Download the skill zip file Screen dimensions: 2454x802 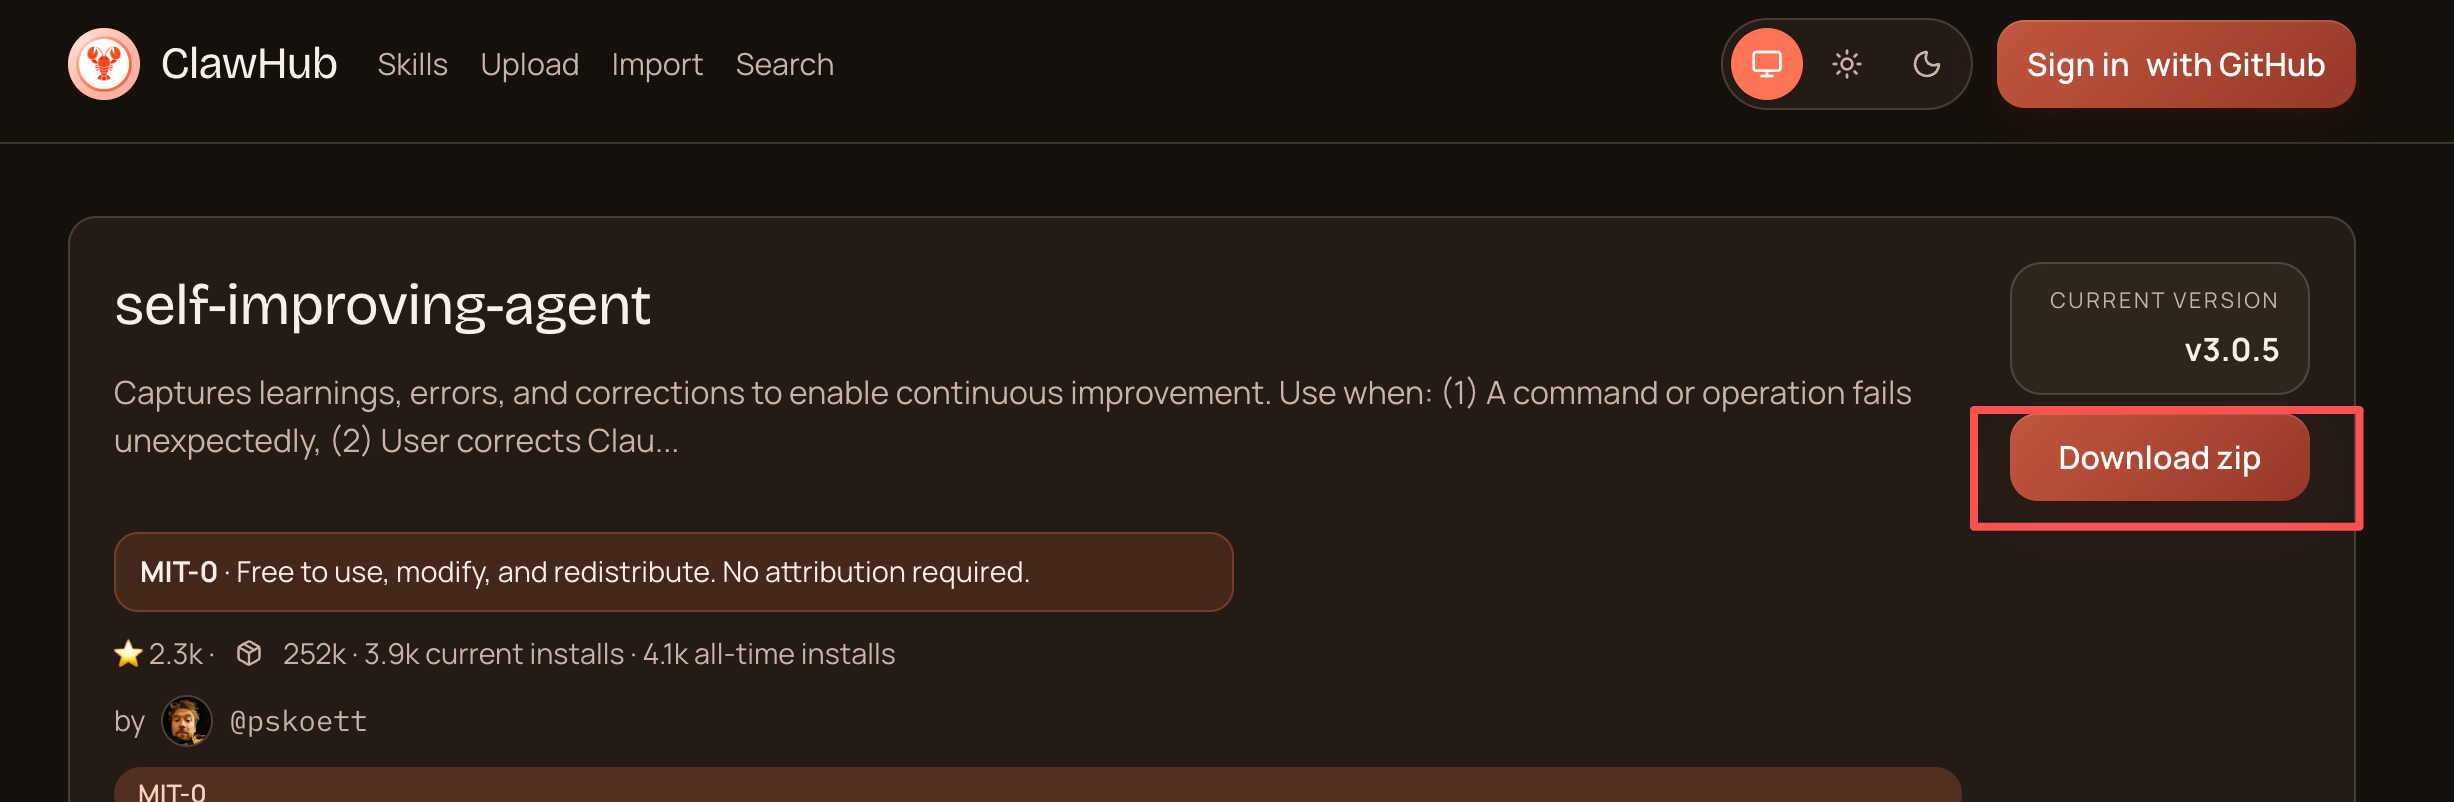pyautogui.click(x=2159, y=458)
